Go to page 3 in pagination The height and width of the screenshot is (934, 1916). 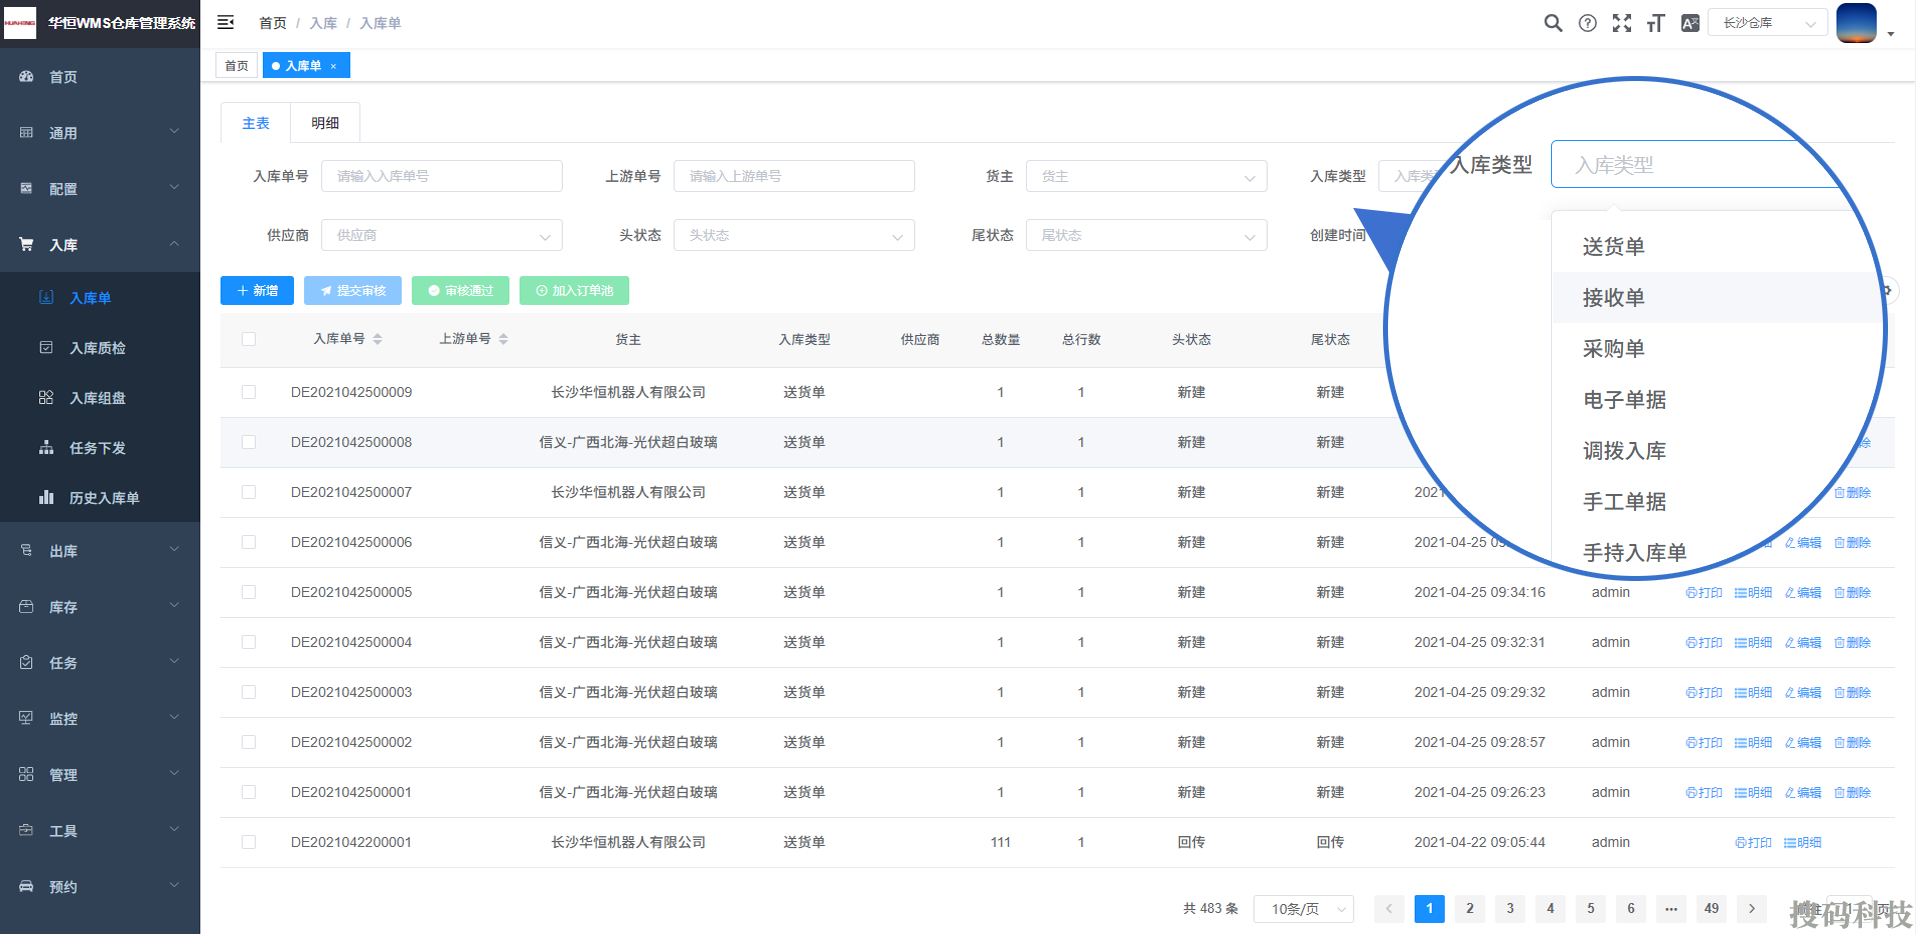1510,909
